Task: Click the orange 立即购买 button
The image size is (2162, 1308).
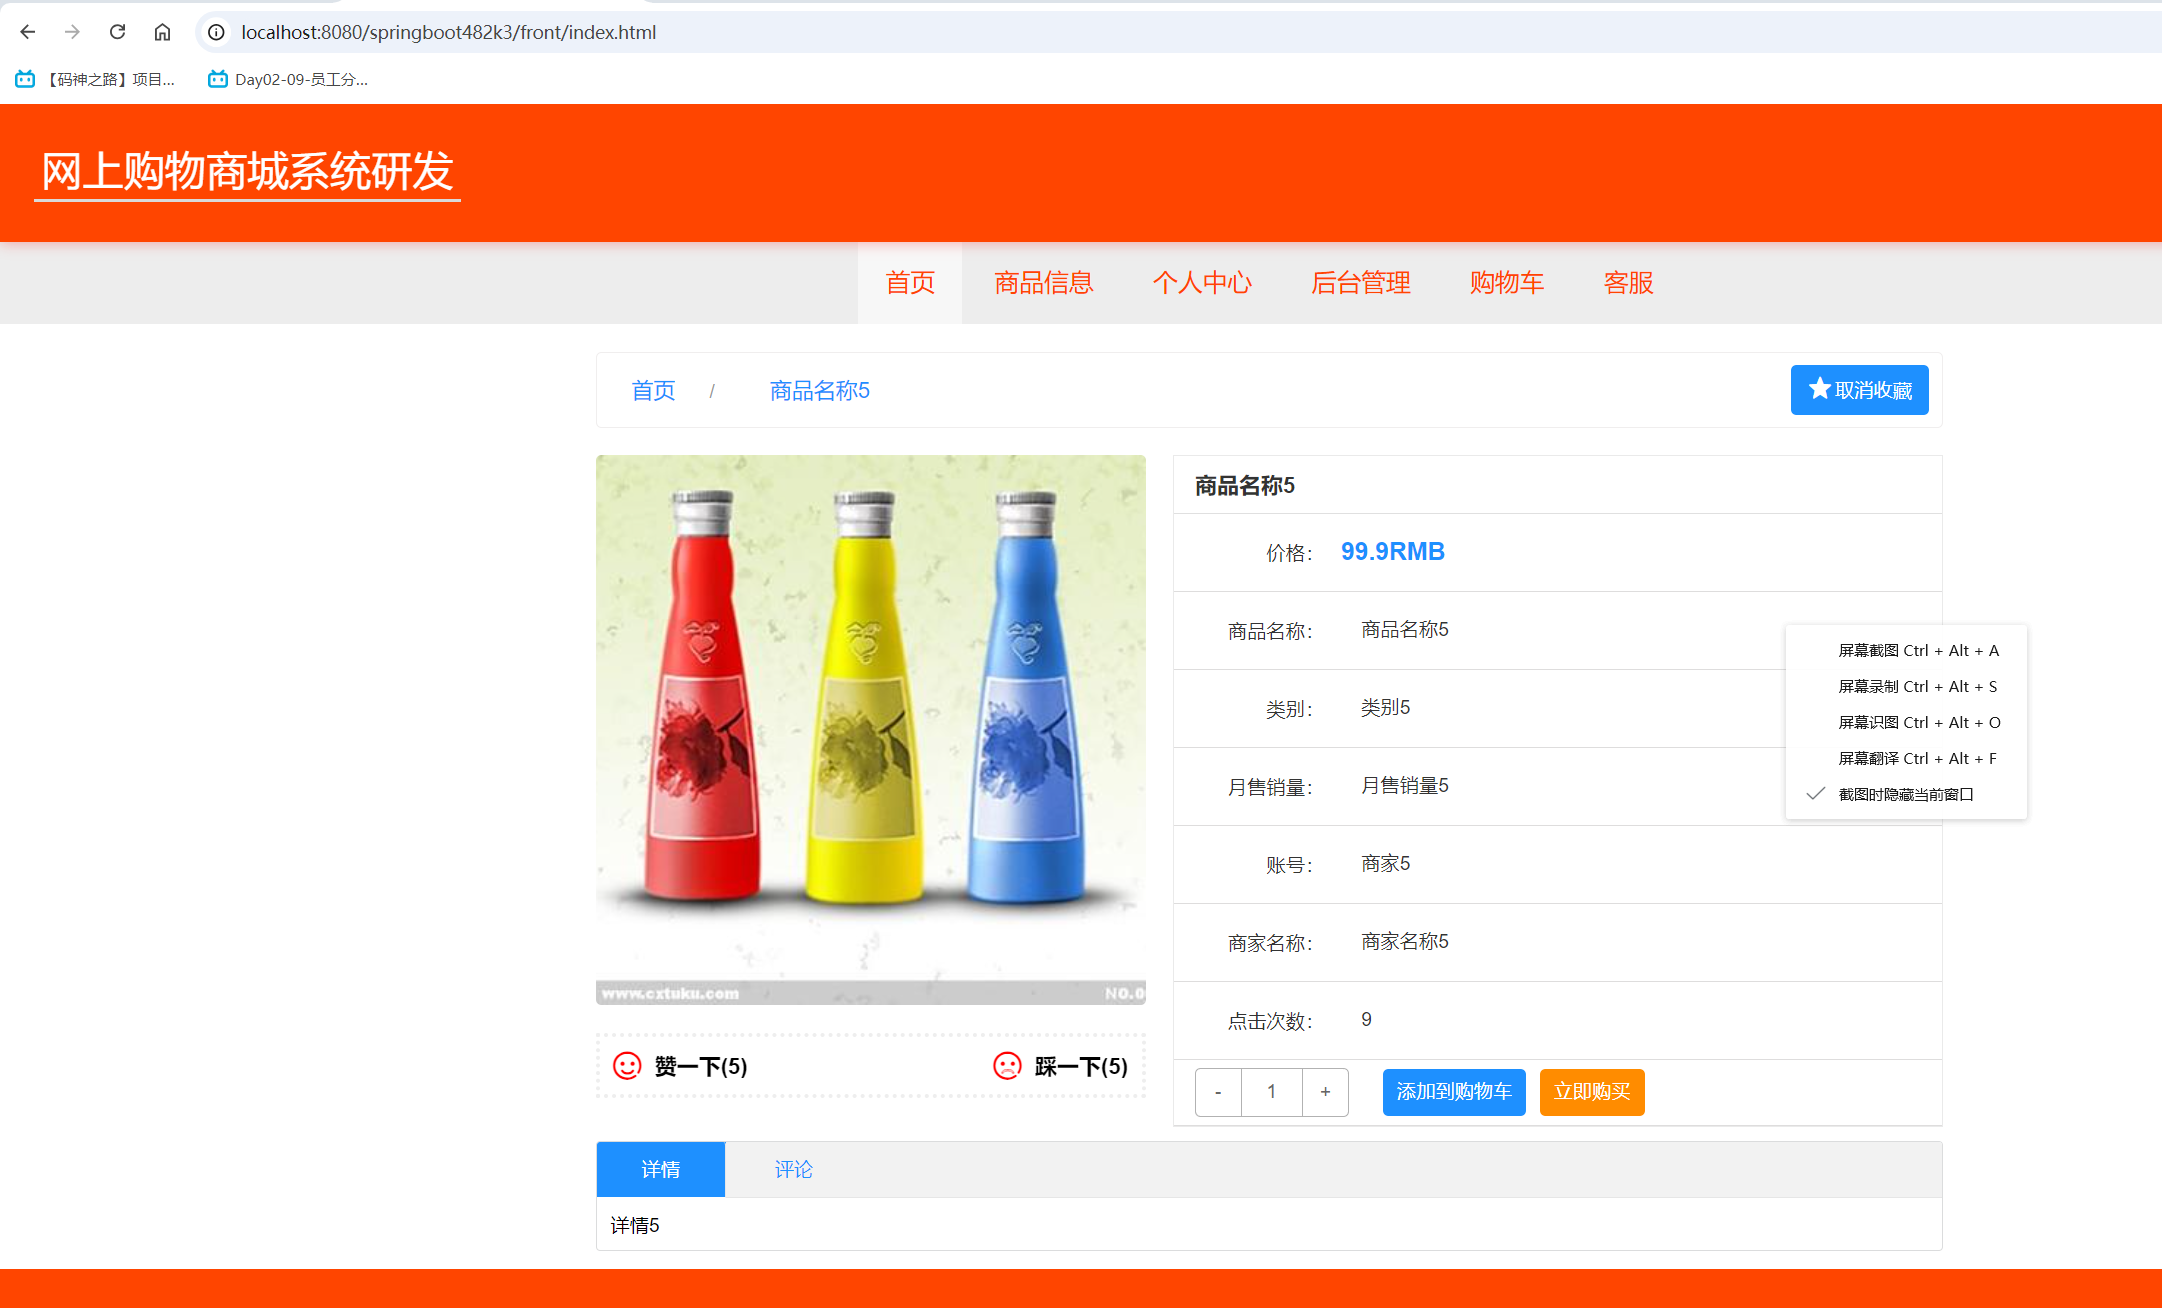Action: pos(1591,1092)
